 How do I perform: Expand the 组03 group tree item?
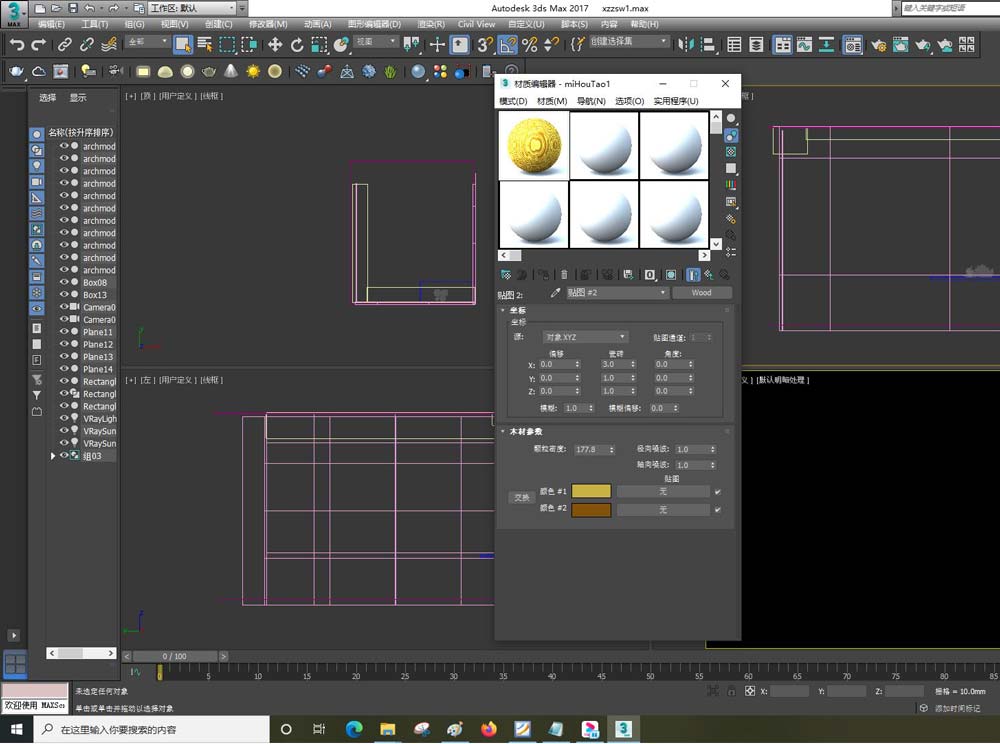coord(53,456)
